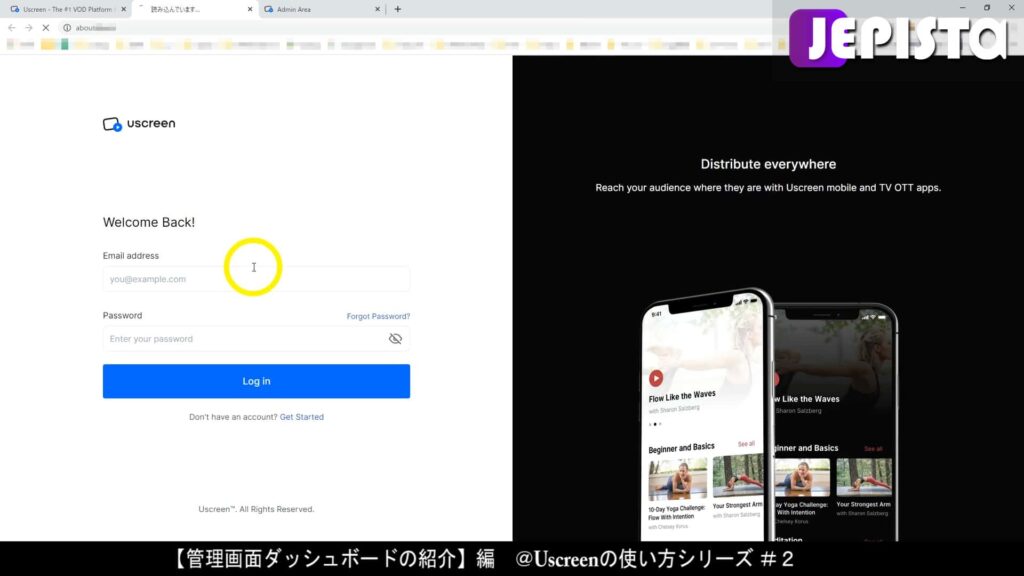Click See all beside Beginner and Basics on front phone
This screenshot has height=576, width=1024.
(x=746, y=444)
